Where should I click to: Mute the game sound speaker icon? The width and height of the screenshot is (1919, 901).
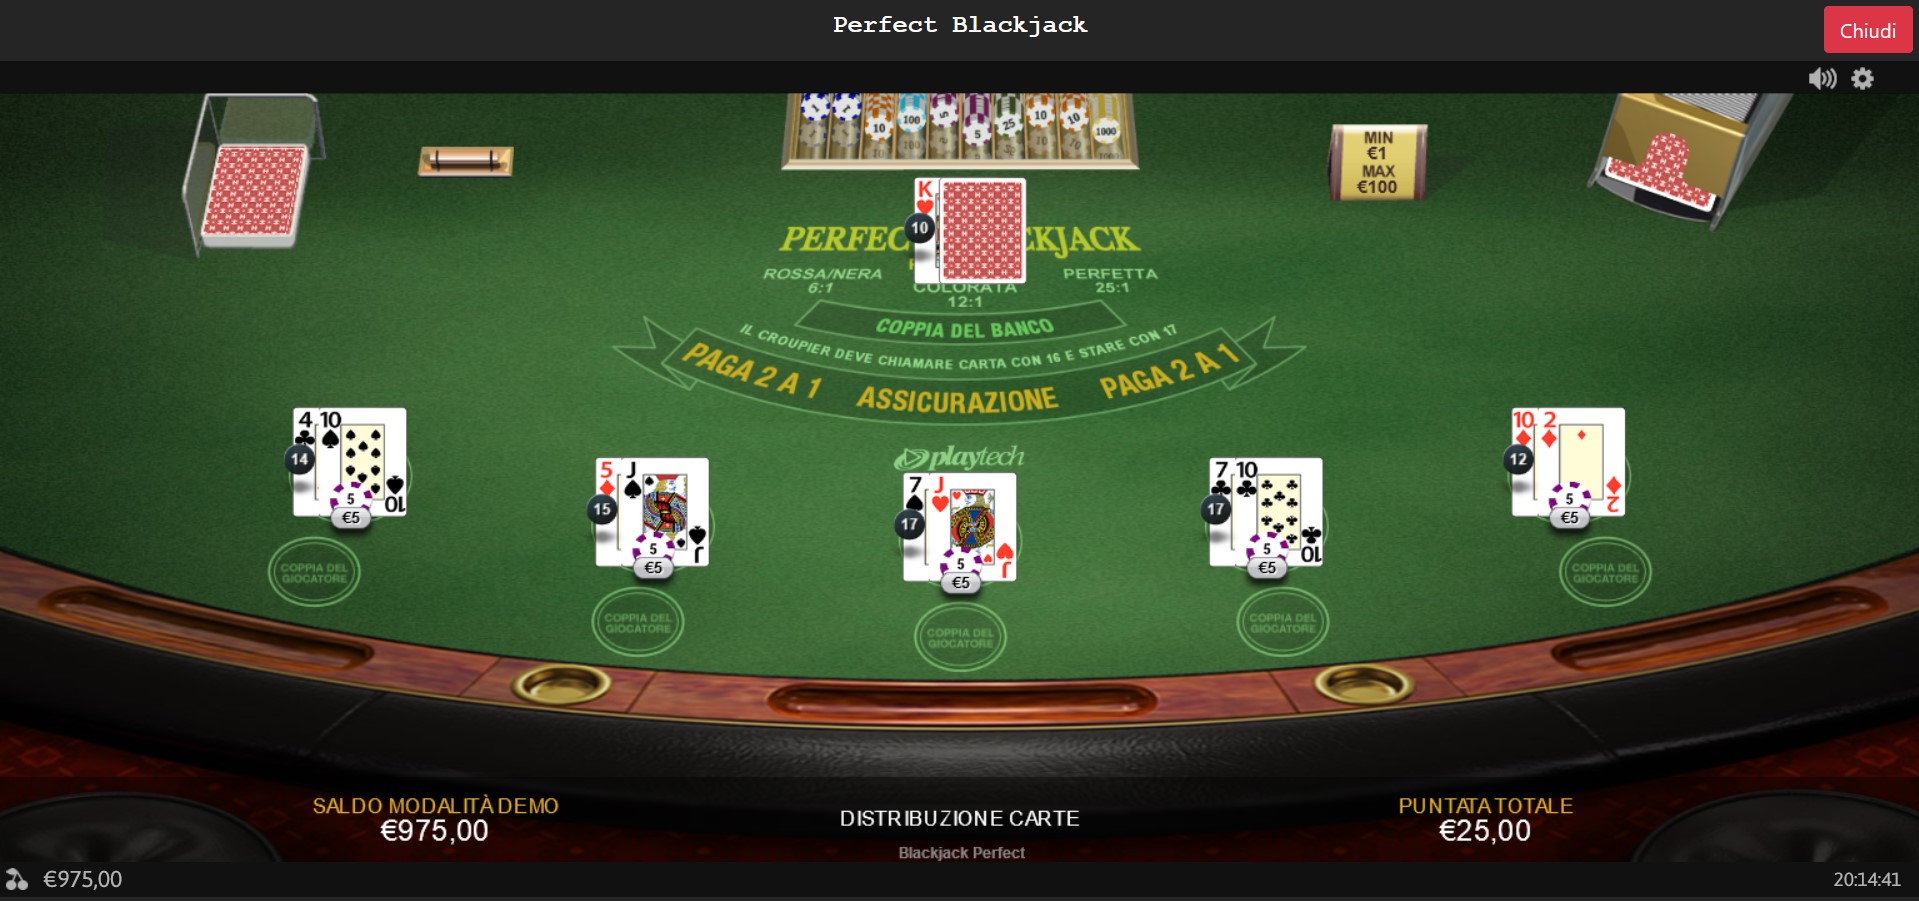[x=1822, y=78]
